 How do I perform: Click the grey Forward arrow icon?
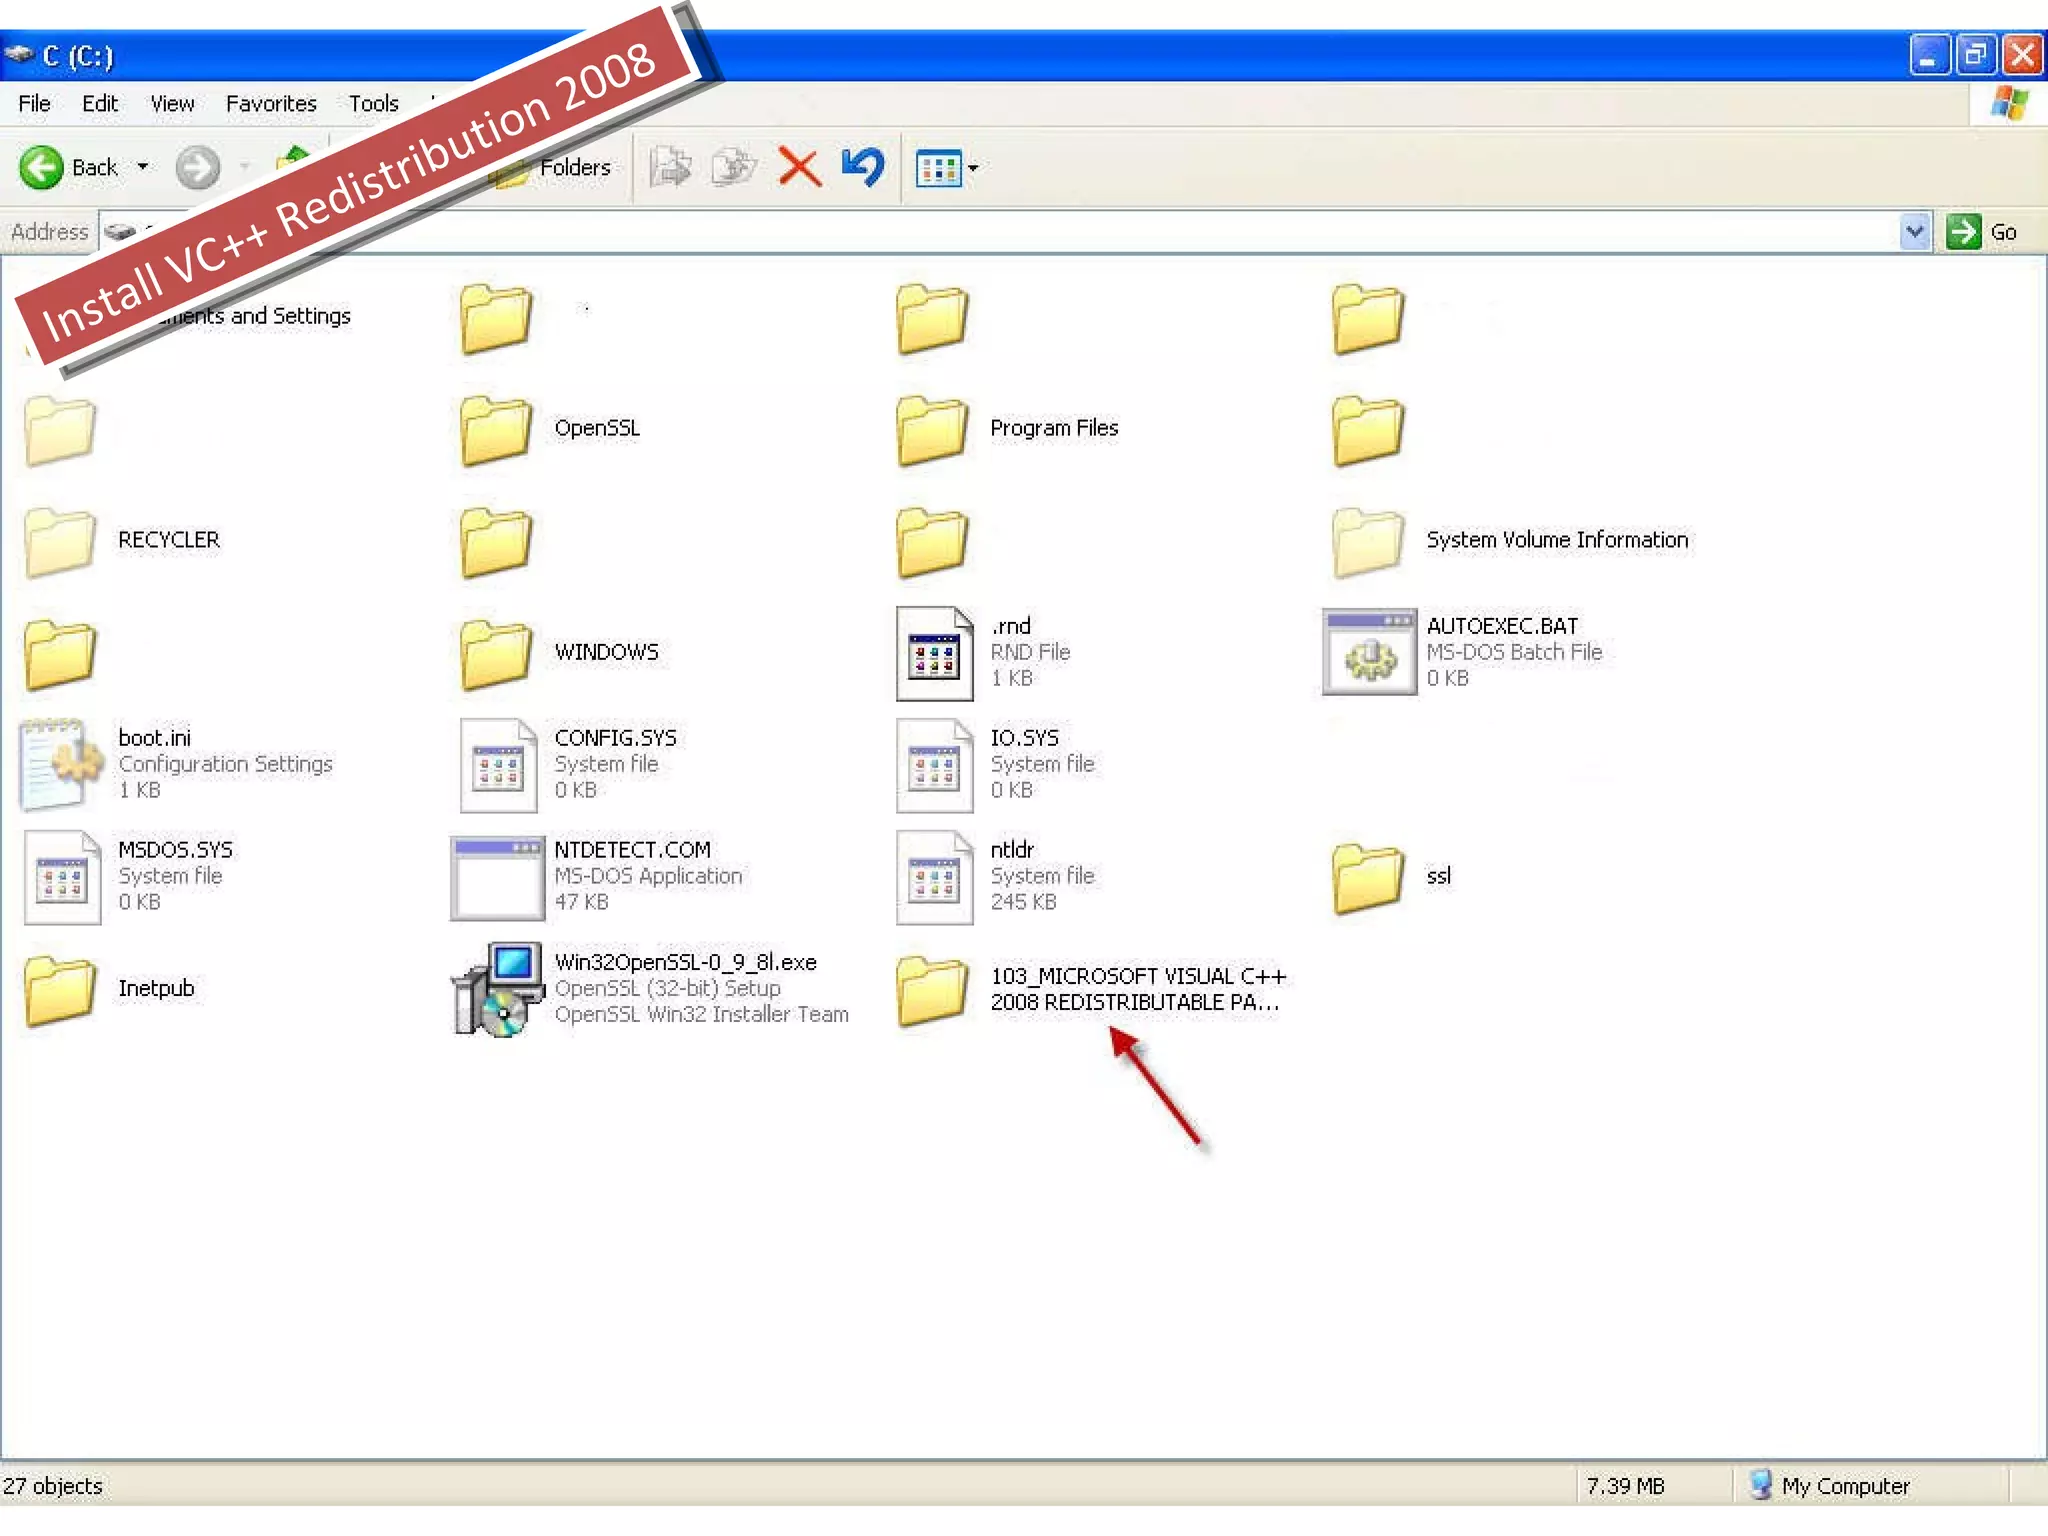[198, 167]
